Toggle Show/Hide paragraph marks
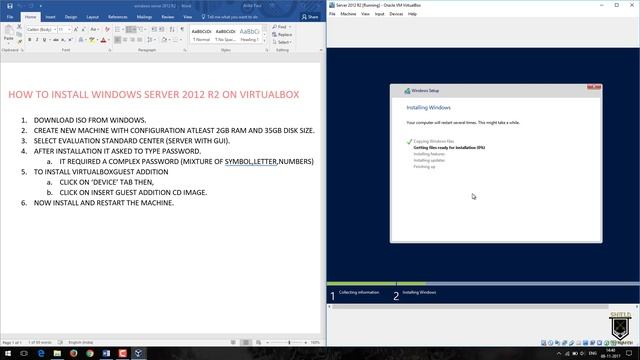Viewport: 640px width, 360px height. [x=182, y=29]
